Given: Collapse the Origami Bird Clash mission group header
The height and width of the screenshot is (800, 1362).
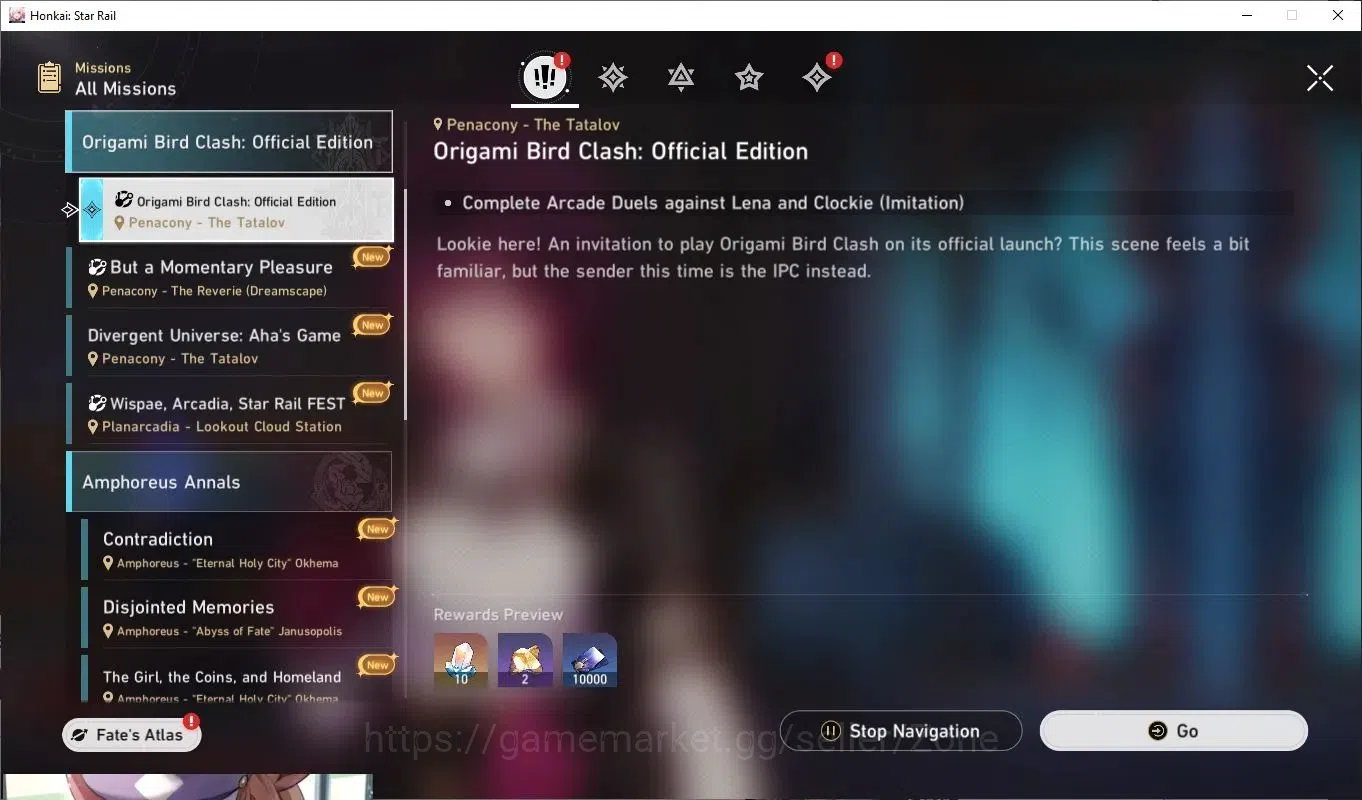Looking at the screenshot, I should point(229,142).
